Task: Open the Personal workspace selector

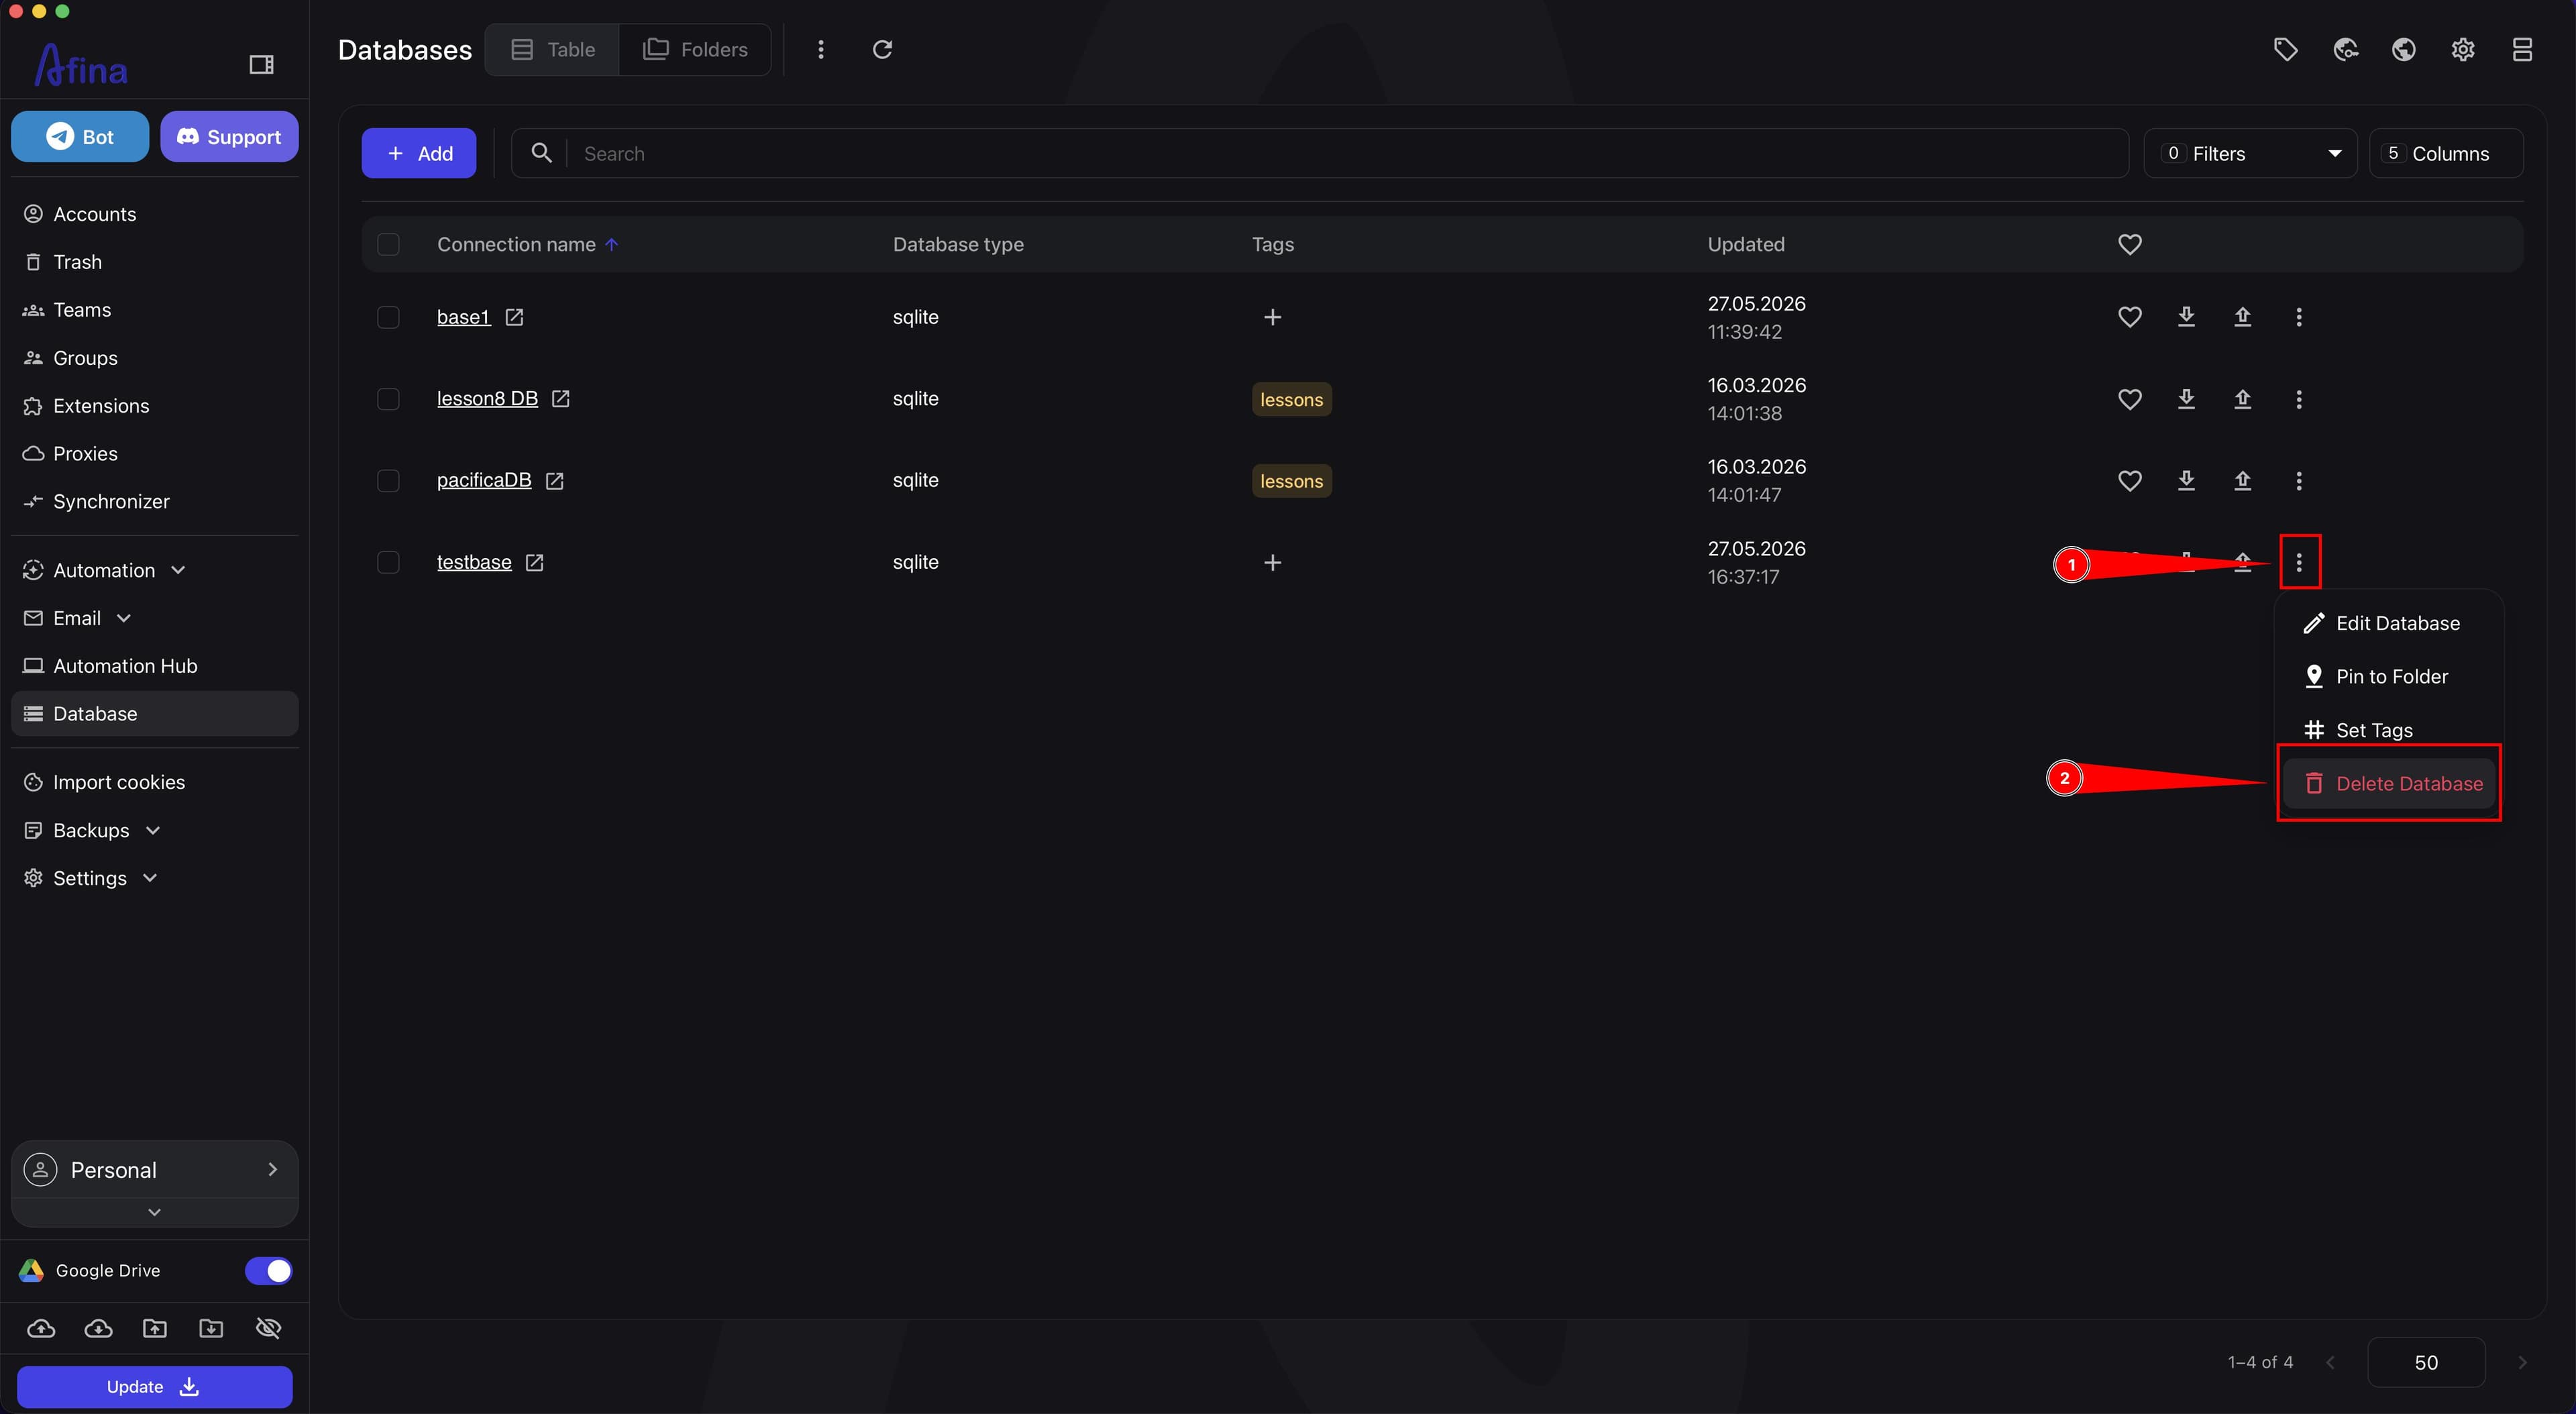Action: [154, 1170]
